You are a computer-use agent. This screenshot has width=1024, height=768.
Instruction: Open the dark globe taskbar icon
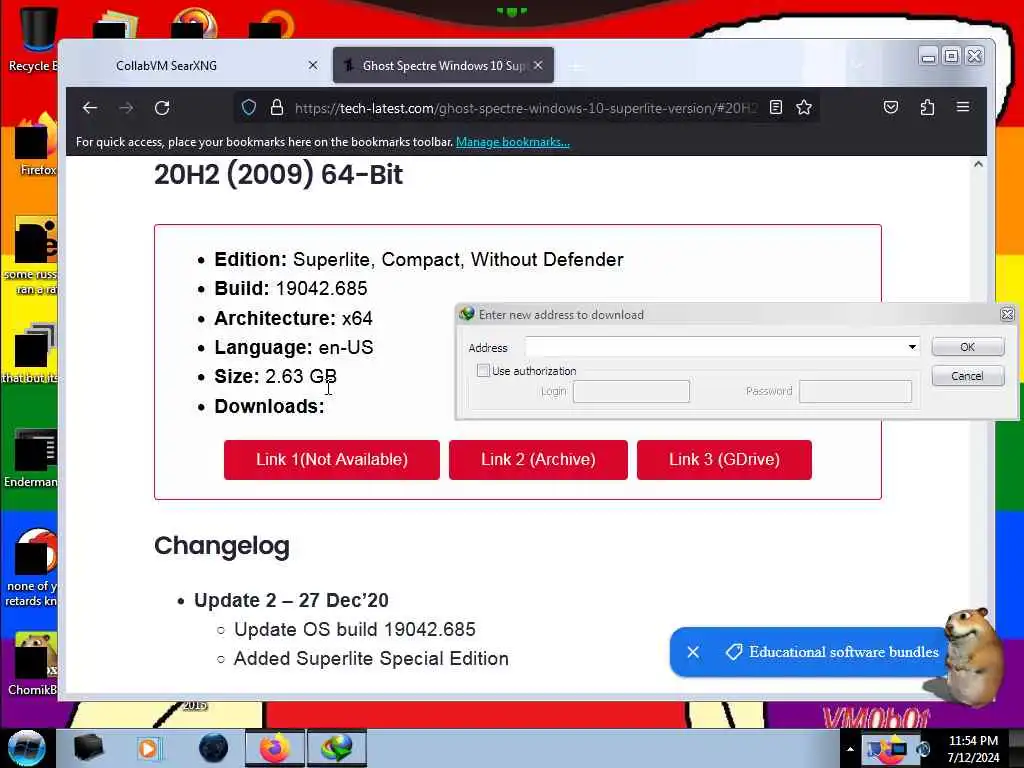coord(214,748)
